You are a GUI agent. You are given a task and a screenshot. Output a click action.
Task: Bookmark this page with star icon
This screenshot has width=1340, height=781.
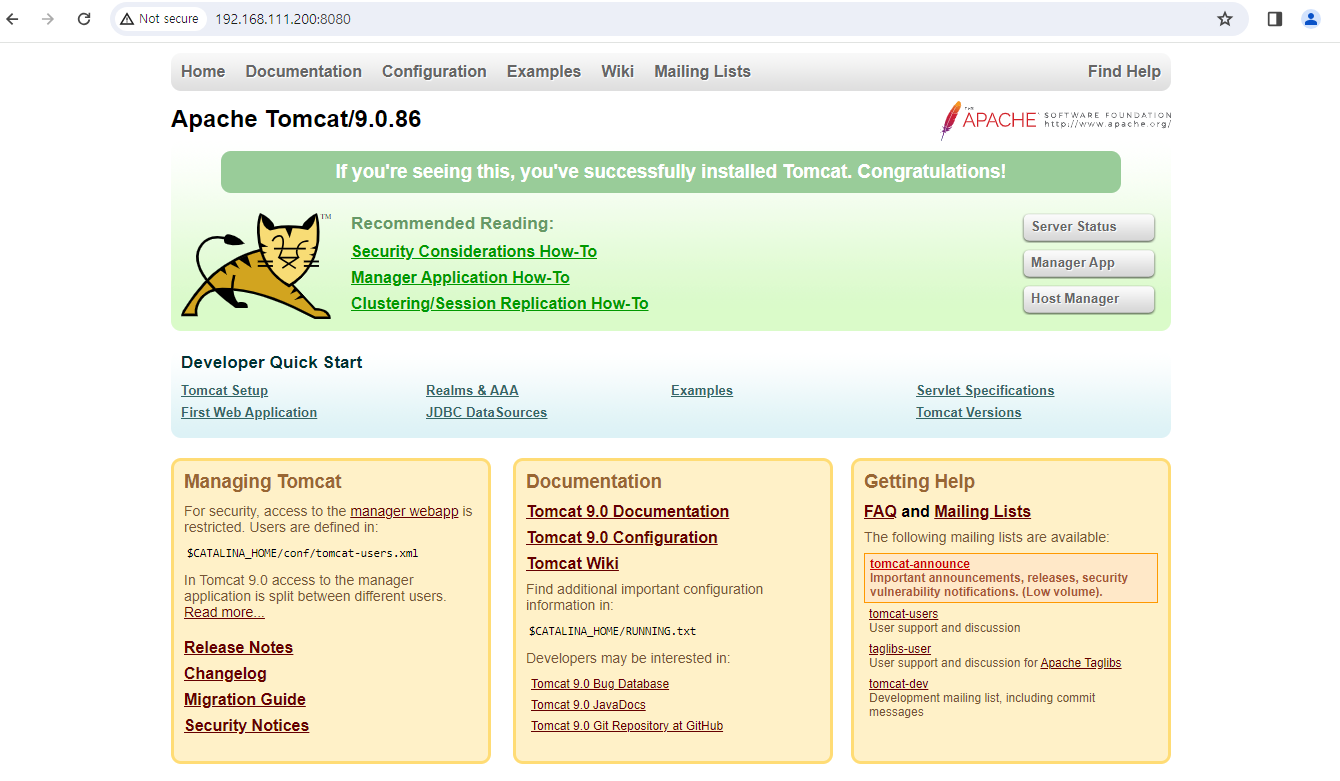pos(1225,19)
